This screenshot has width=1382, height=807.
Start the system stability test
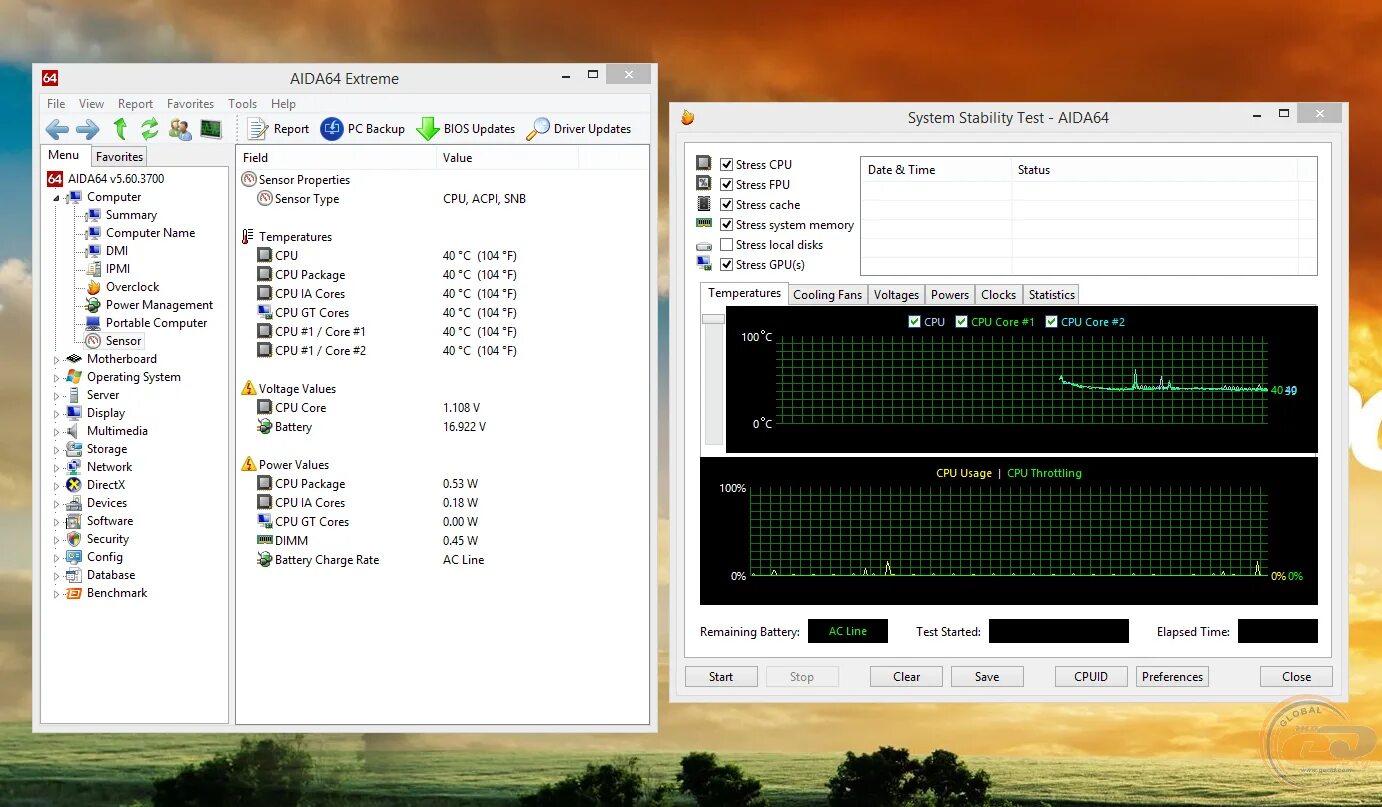click(721, 677)
